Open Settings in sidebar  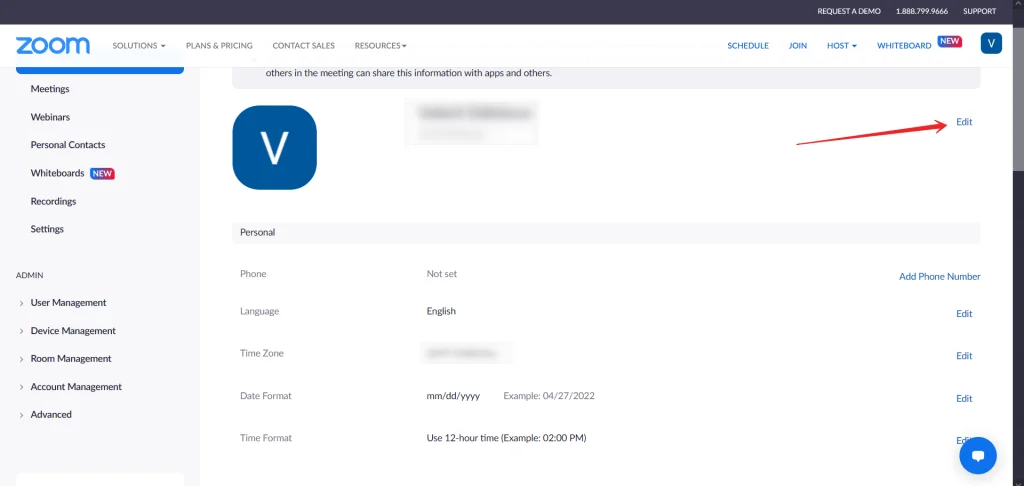tap(47, 229)
